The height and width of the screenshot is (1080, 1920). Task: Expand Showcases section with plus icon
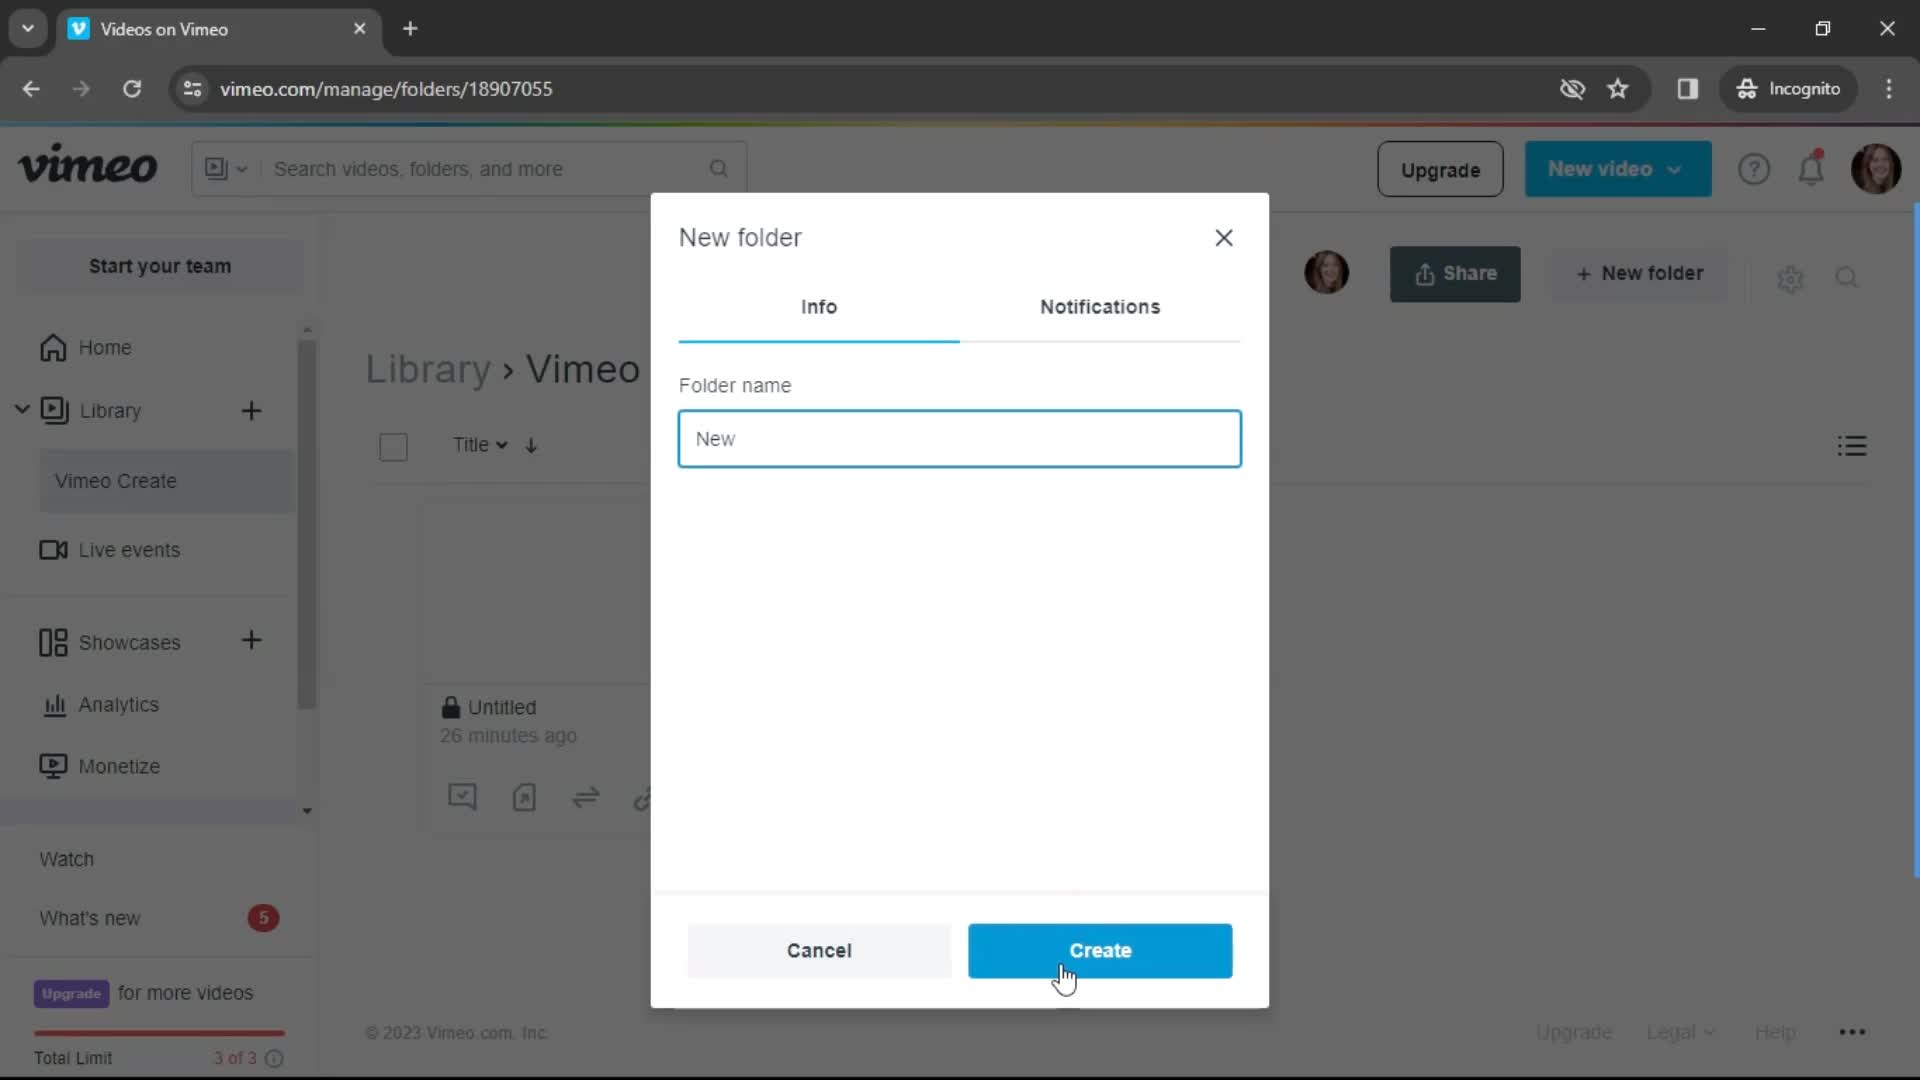[x=251, y=642]
